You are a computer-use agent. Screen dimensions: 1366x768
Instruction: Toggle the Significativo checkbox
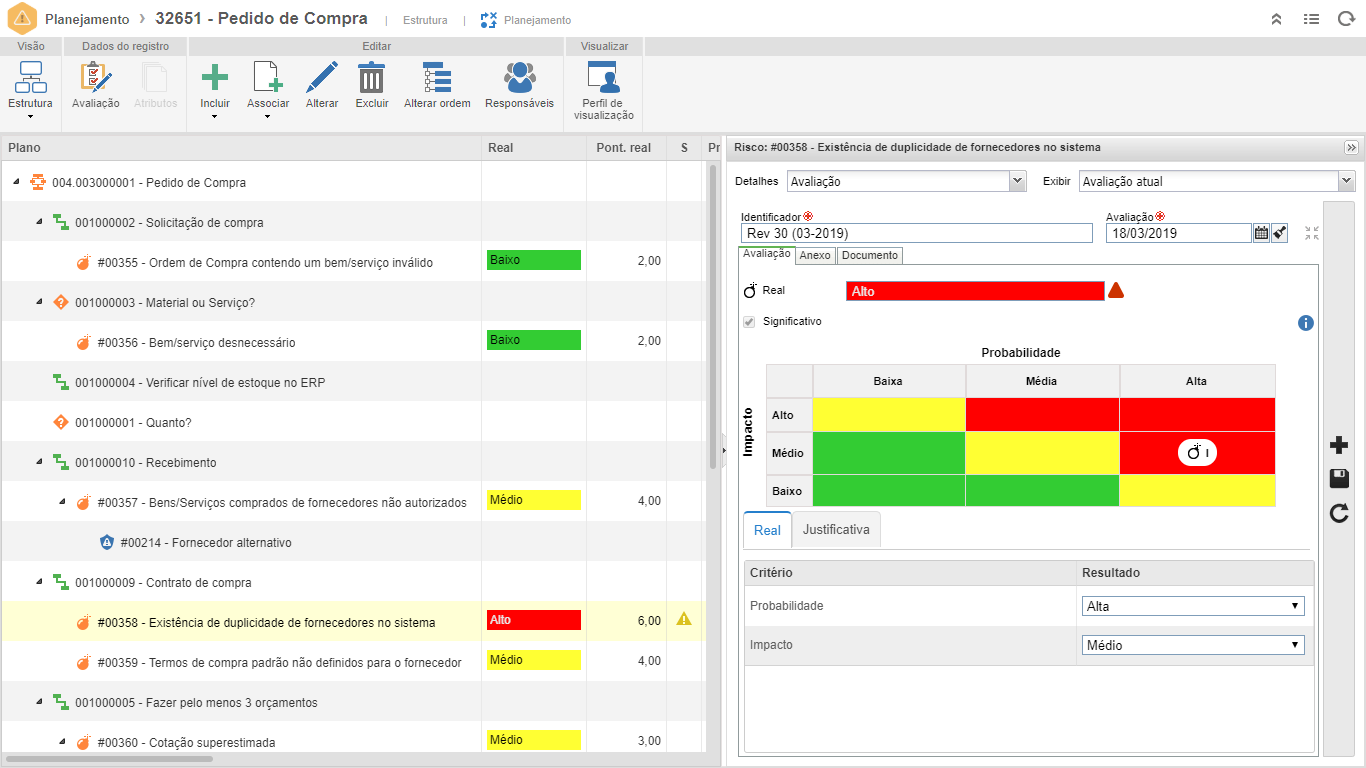(749, 322)
